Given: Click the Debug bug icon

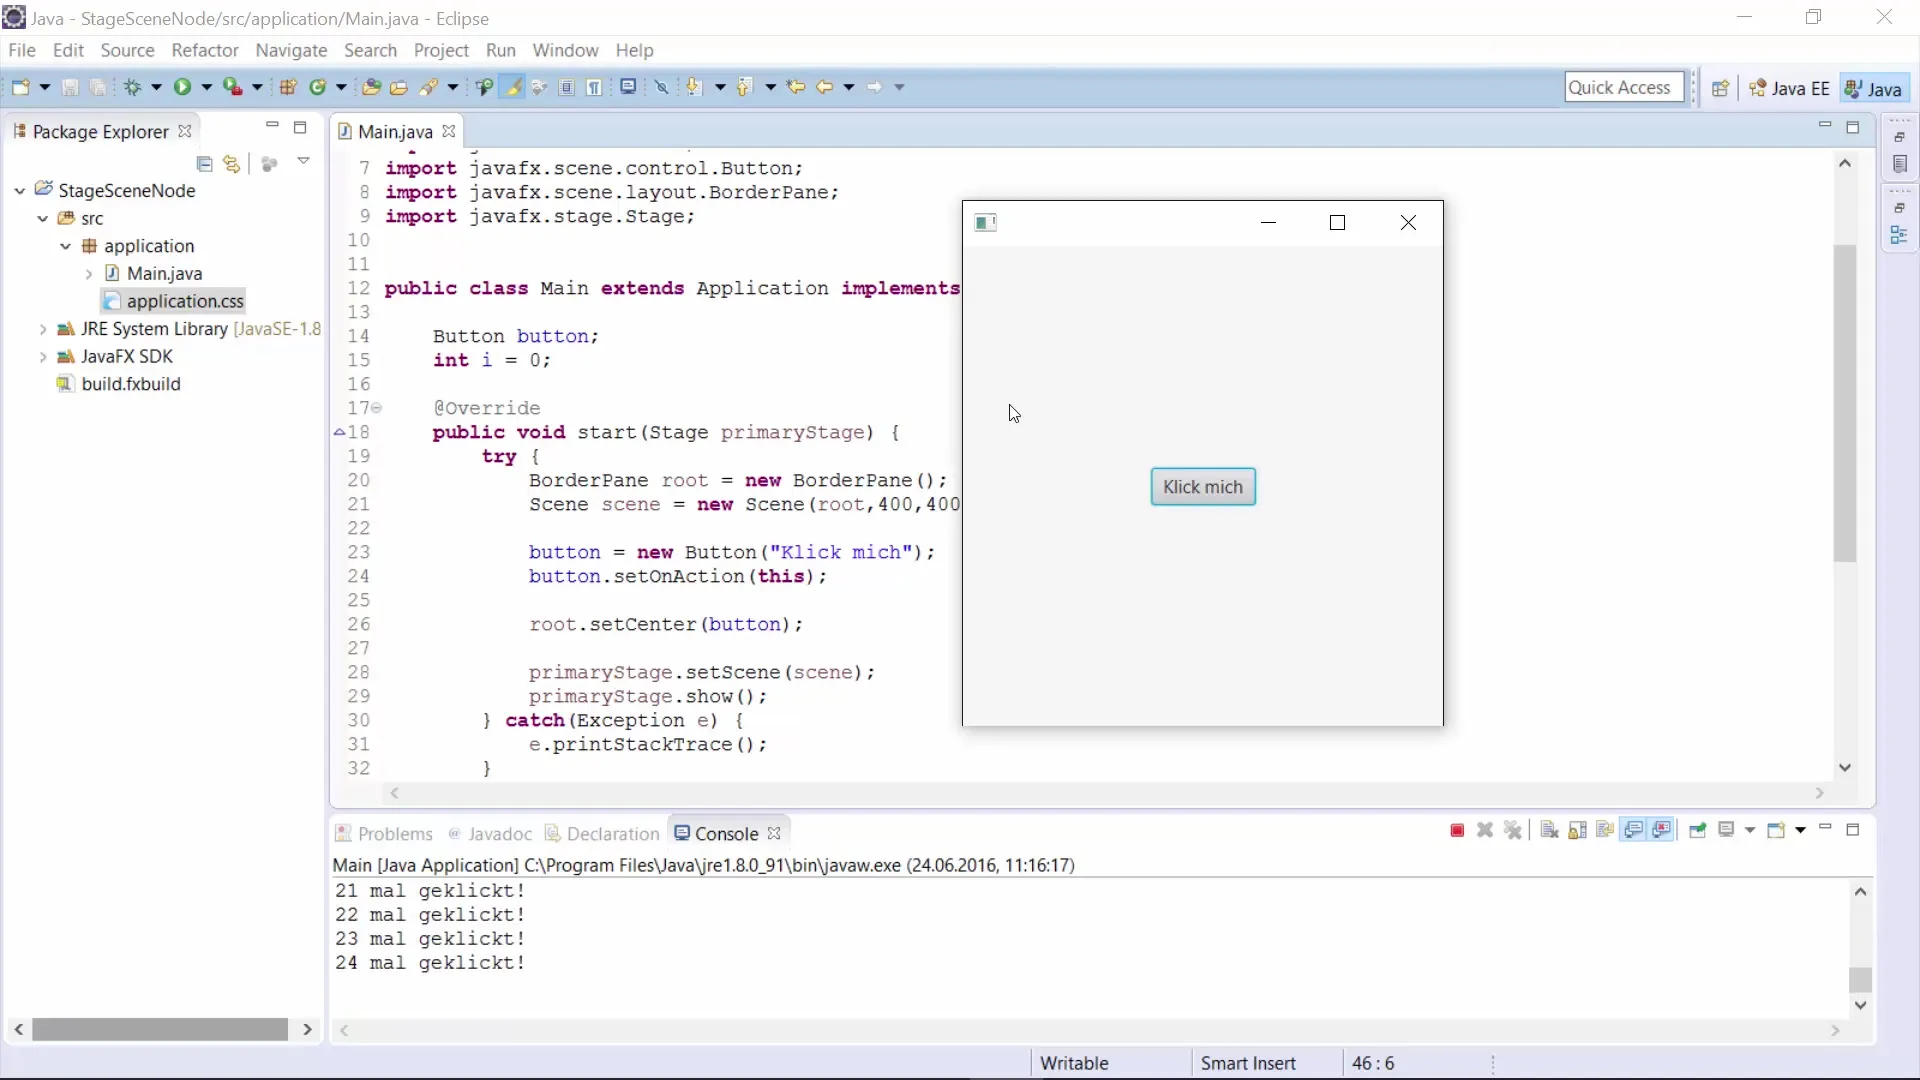Looking at the screenshot, I should point(132,87).
